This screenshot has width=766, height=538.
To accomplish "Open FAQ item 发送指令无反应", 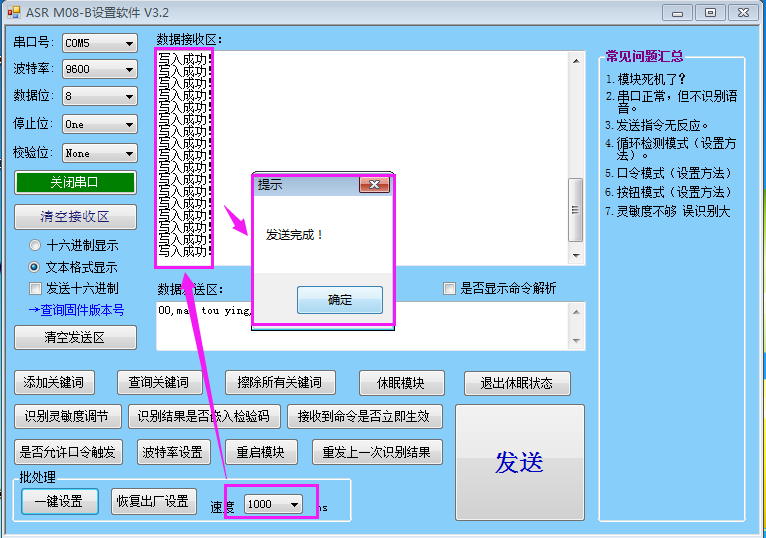I will (x=661, y=126).
